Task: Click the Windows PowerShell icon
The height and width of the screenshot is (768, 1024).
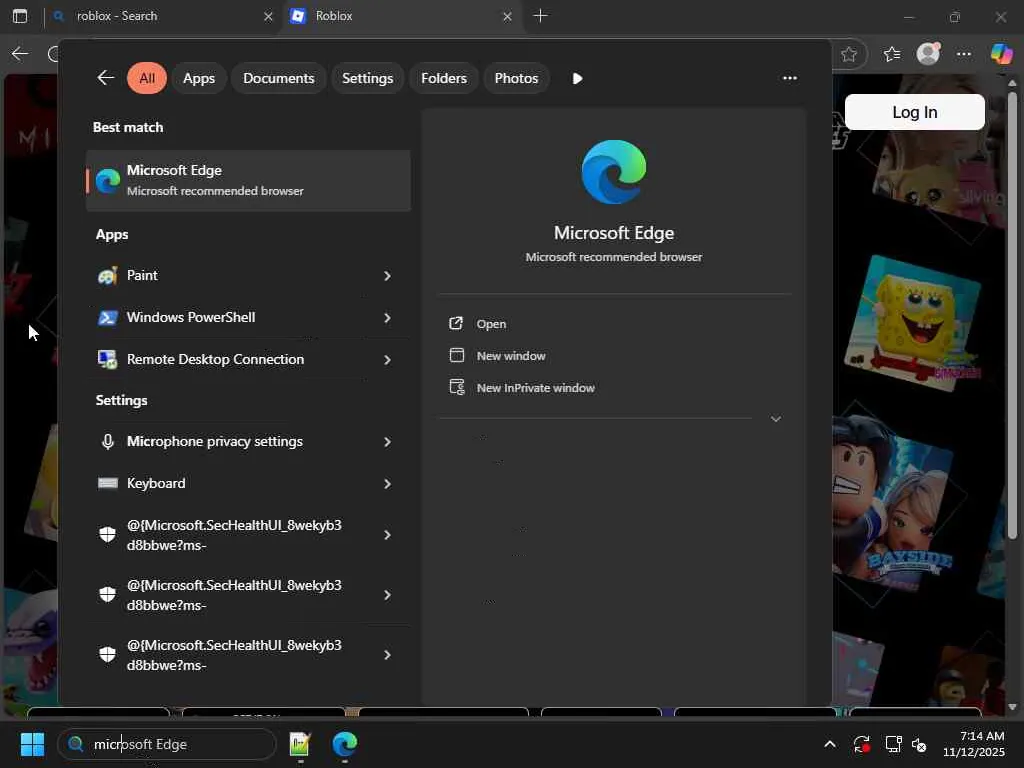Action: point(108,317)
